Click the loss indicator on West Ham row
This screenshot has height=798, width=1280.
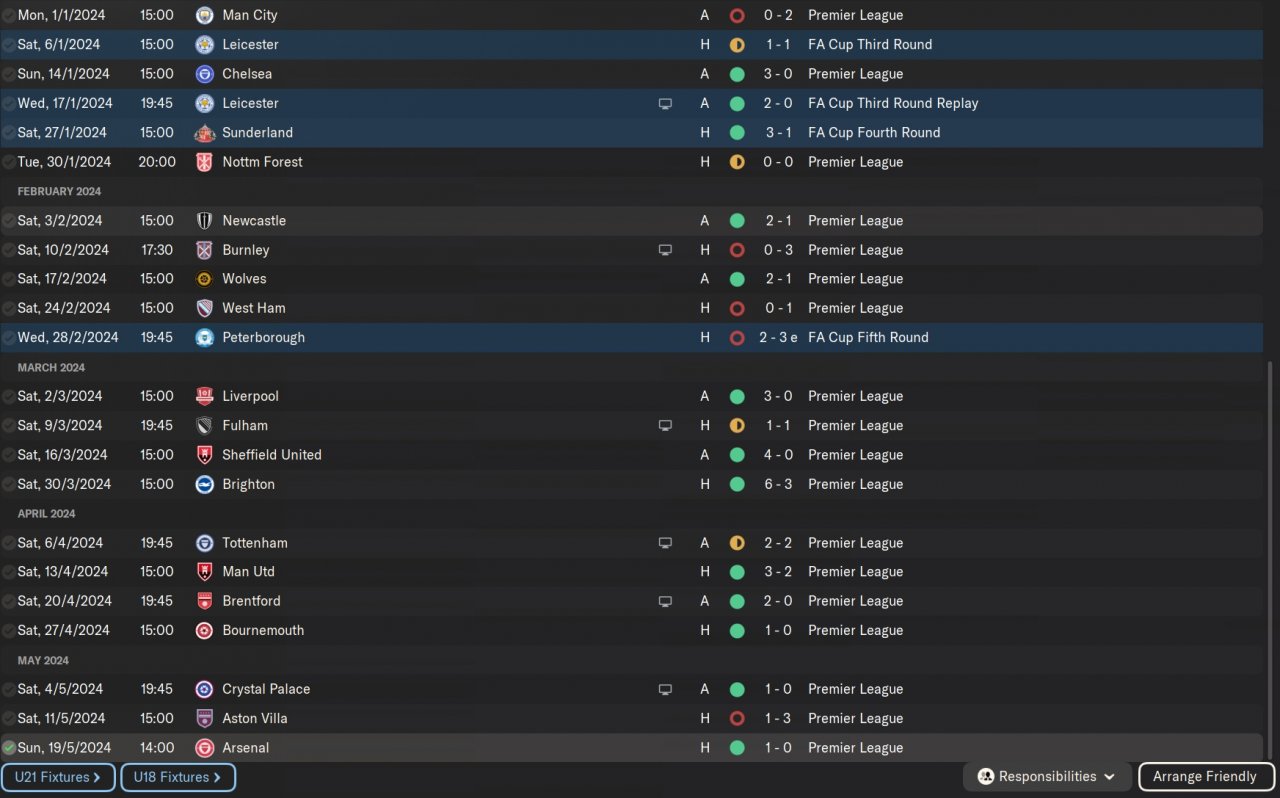click(x=737, y=308)
